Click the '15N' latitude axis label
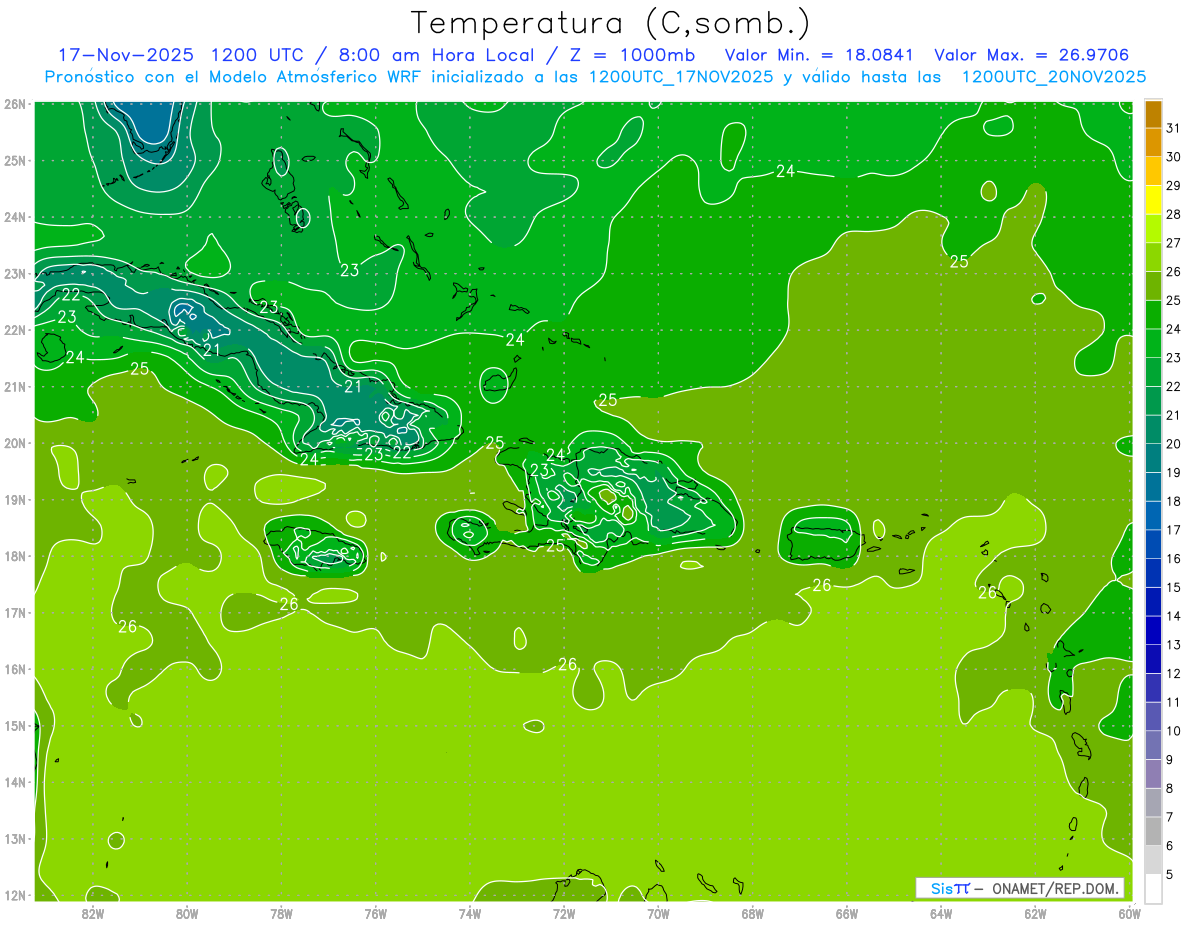Screen dimensions: 1200x927 pyautogui.click(x=15, y=726)
